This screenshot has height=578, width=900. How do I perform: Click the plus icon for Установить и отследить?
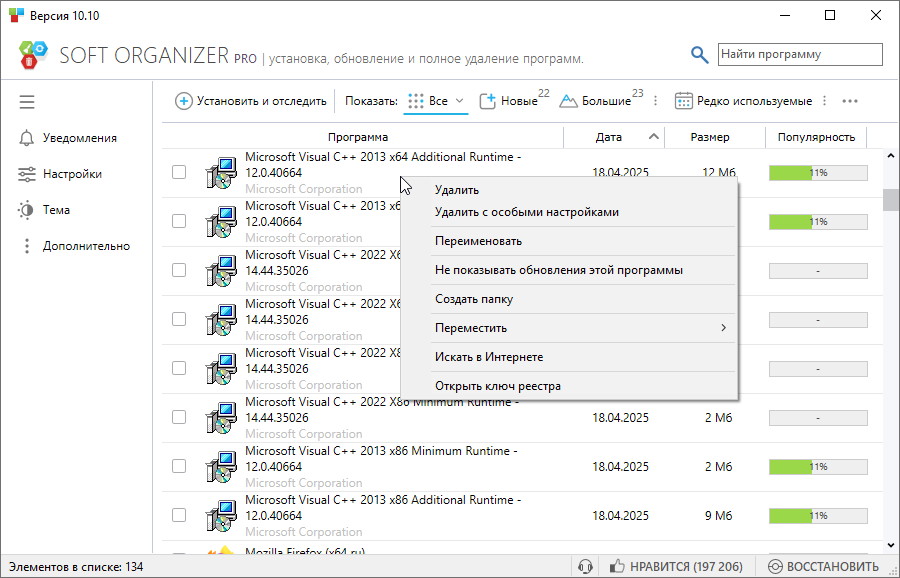pos(184,102)
